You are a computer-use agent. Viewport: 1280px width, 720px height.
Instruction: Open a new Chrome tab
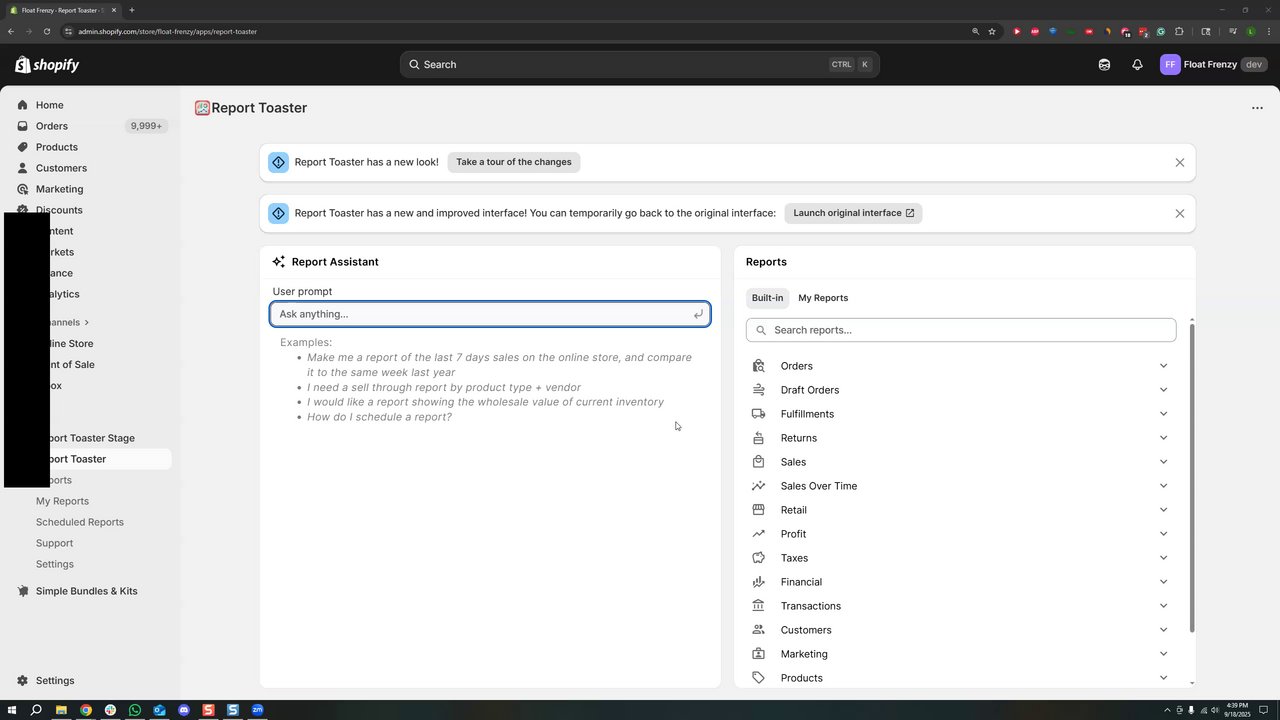(x=131, y=10)
